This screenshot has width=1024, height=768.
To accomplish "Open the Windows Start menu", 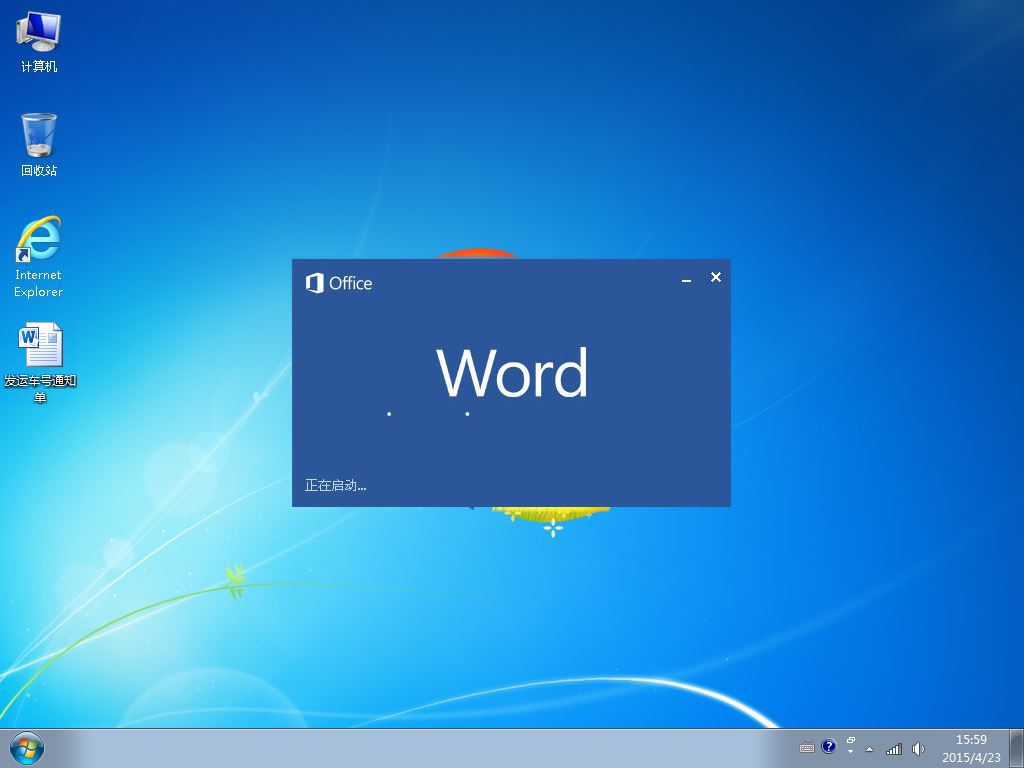I will pyautogui.click(x=27, y=748).
